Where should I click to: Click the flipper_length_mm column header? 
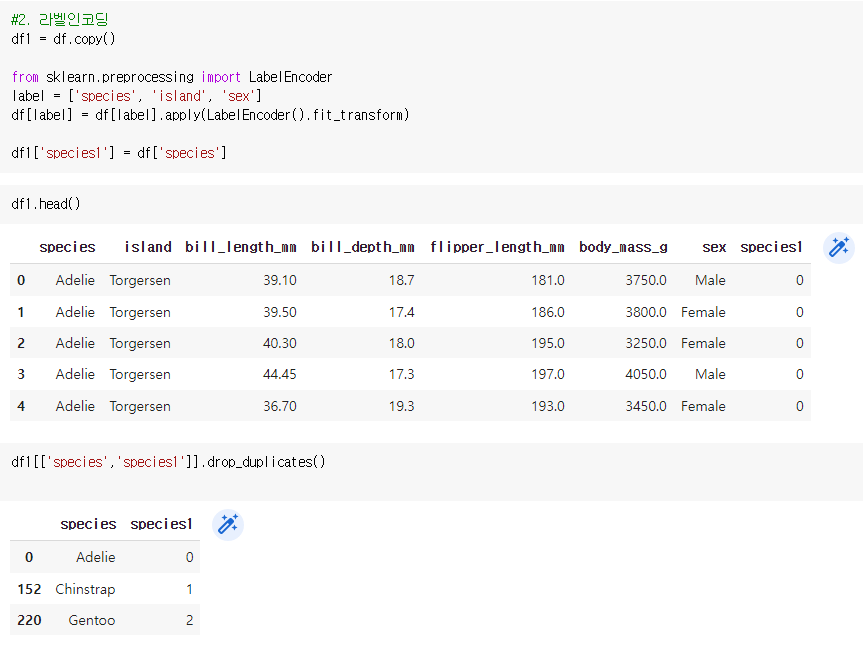[497, 247]
